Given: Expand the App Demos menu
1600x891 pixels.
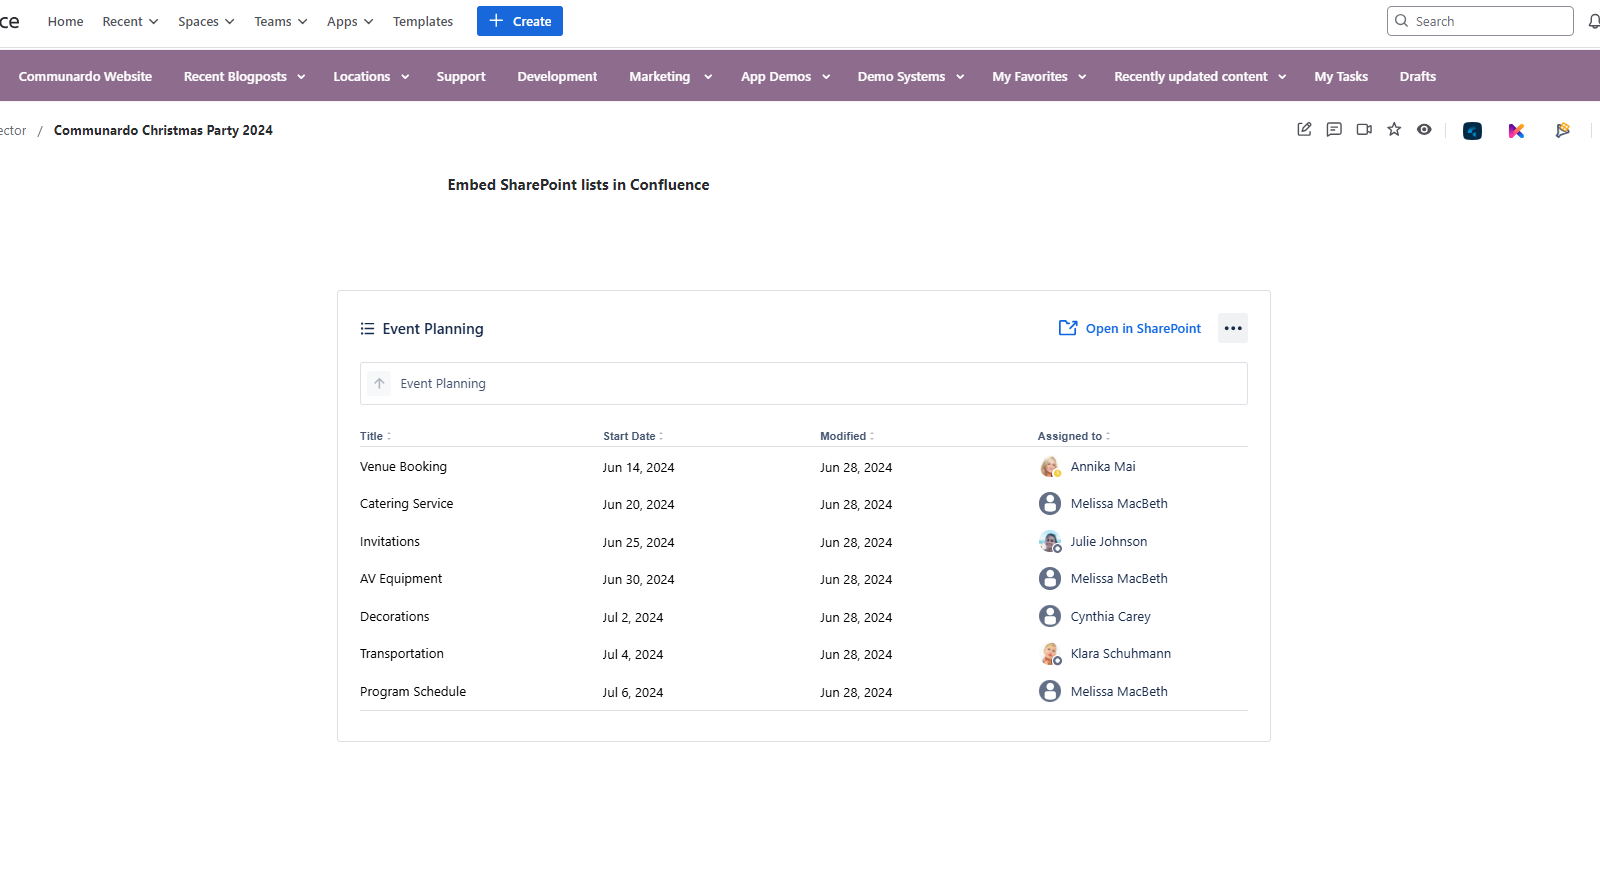Looking at the screenshot, I should coord(785,76).
